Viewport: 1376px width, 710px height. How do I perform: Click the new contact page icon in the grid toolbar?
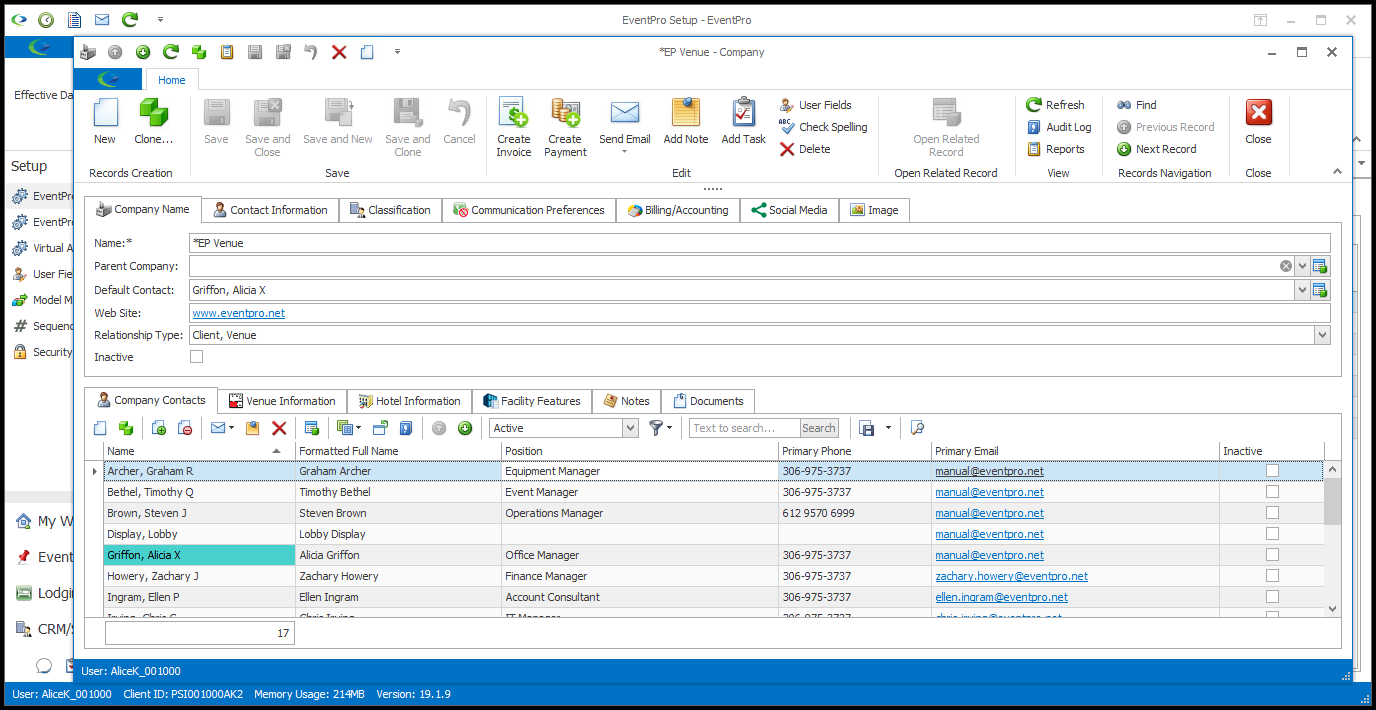click(x=100, y=428)
